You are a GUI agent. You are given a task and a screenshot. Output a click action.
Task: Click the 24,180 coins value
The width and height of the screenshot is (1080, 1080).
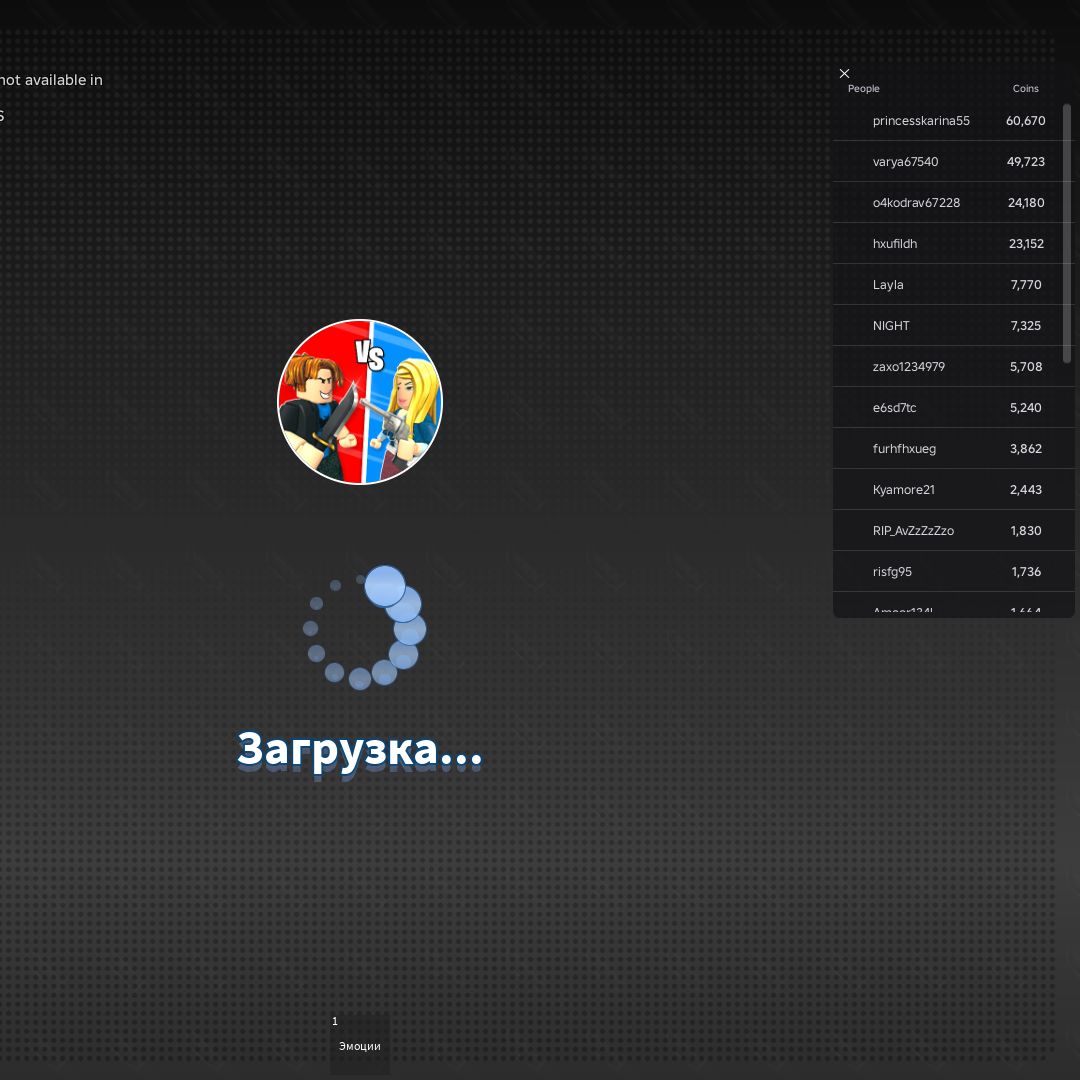coord(1026,202)
